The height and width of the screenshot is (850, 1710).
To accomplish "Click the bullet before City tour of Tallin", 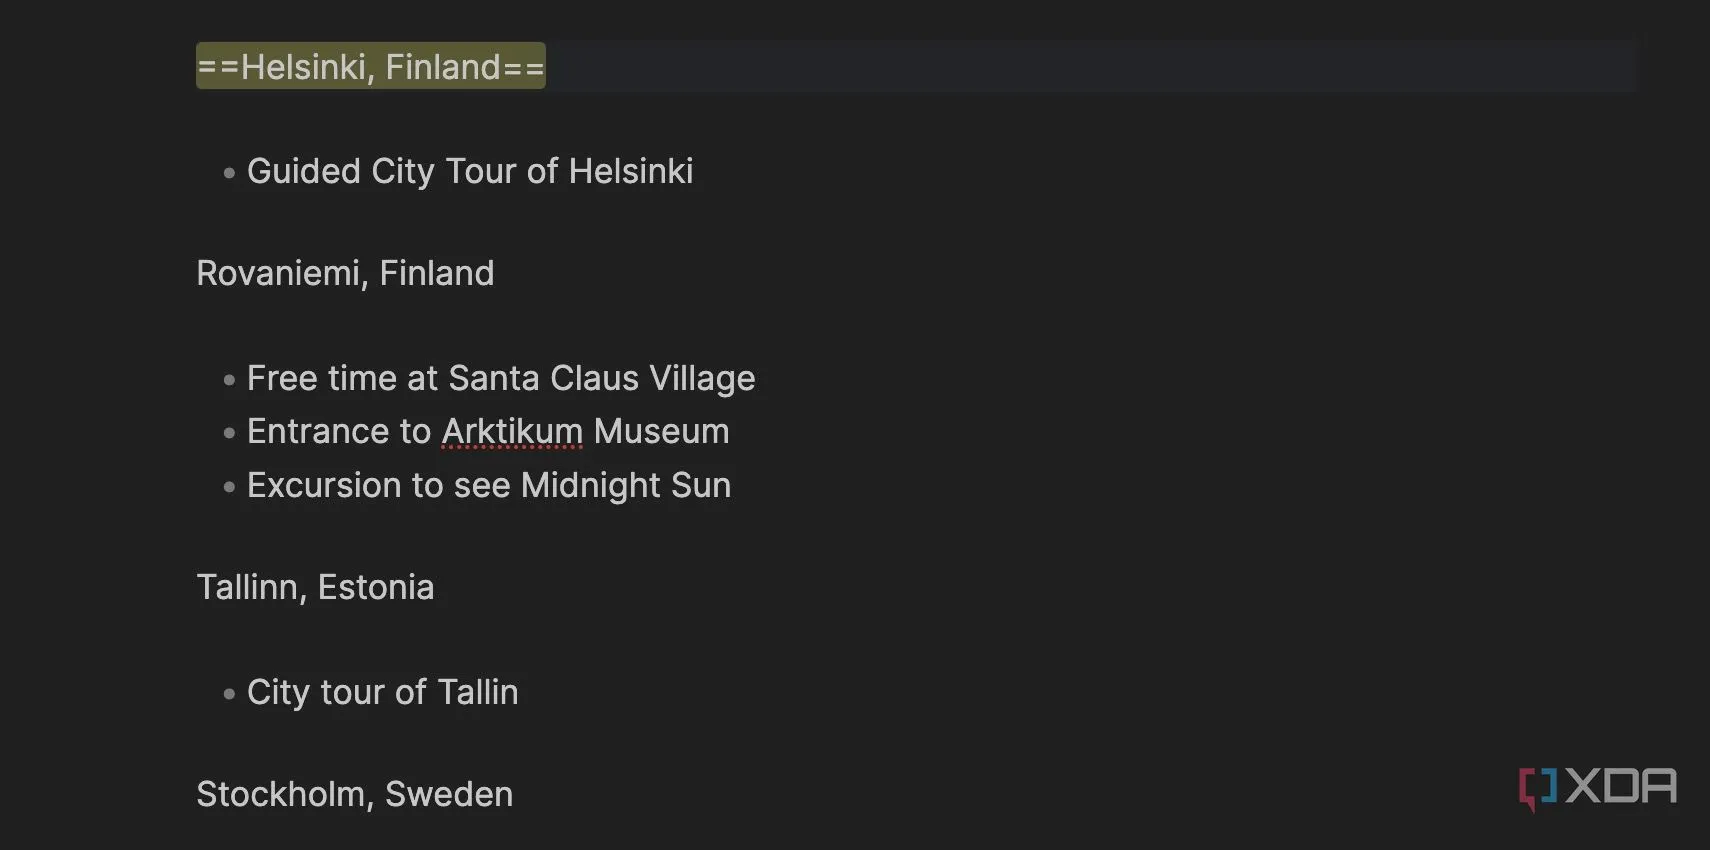I will [229, 693].
